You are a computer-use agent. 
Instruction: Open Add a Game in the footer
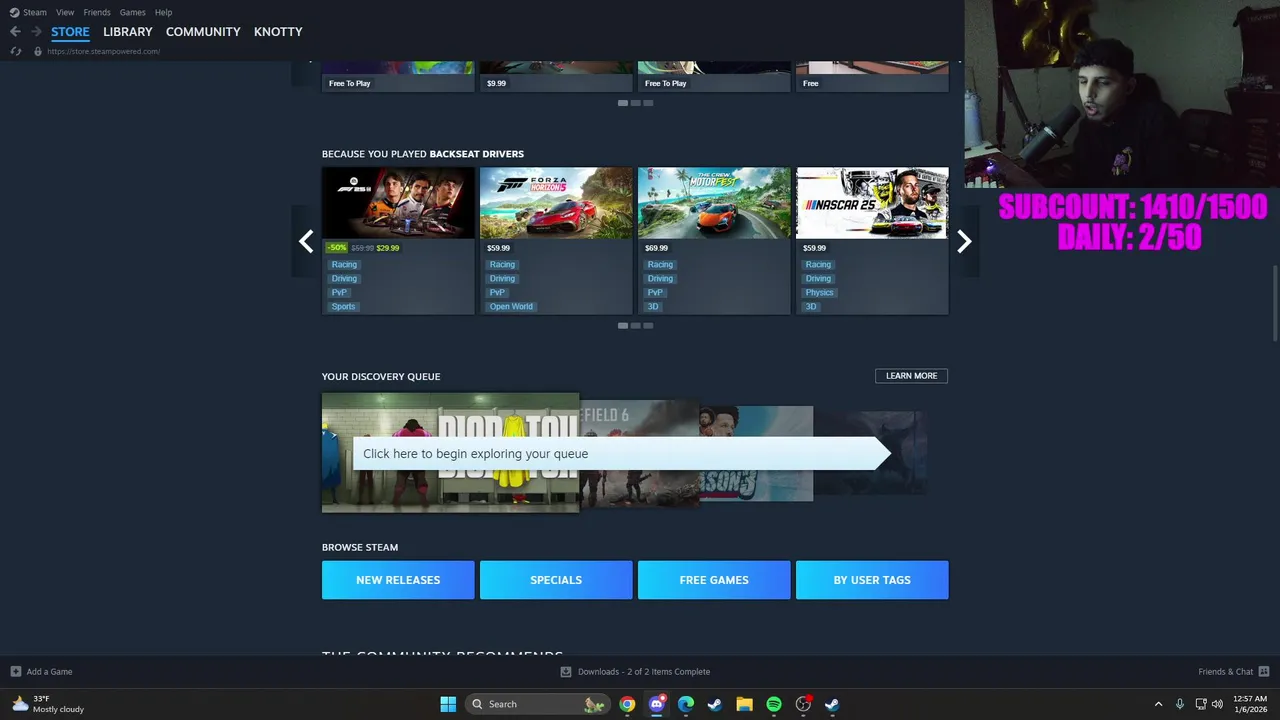tap(41, 671)
